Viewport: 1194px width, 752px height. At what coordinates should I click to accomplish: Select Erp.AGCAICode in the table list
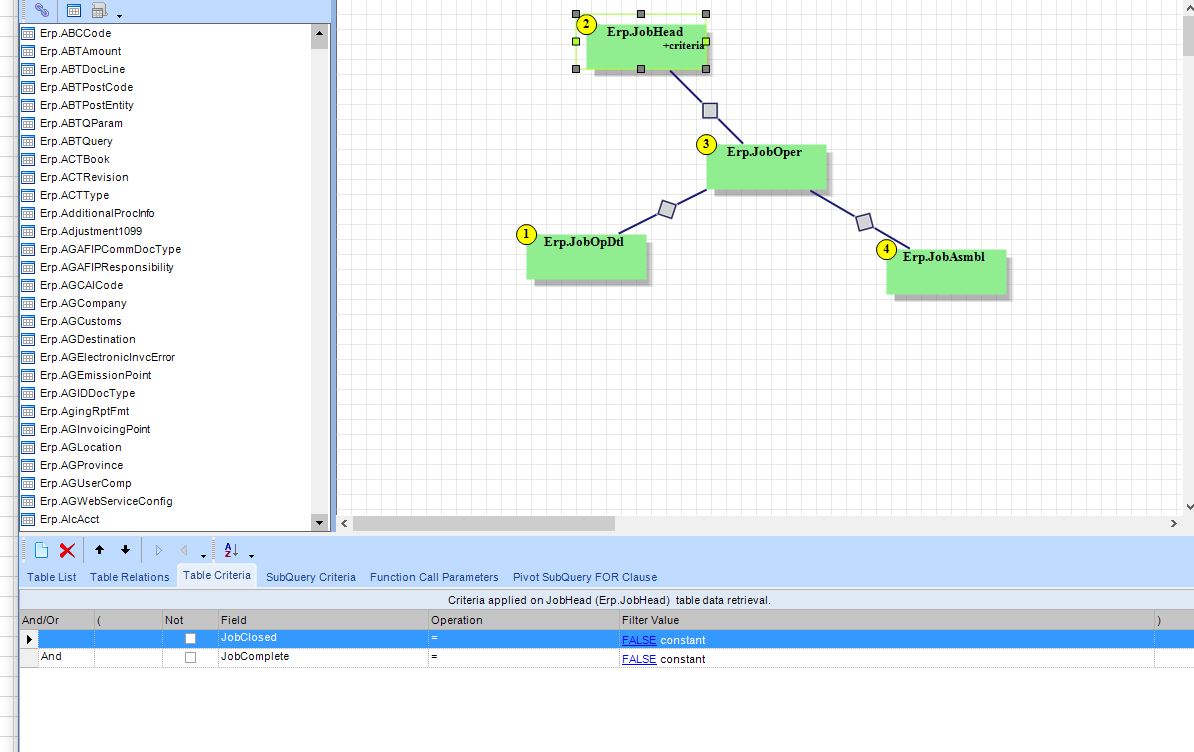pyautogui.click(x=81, y=285)
